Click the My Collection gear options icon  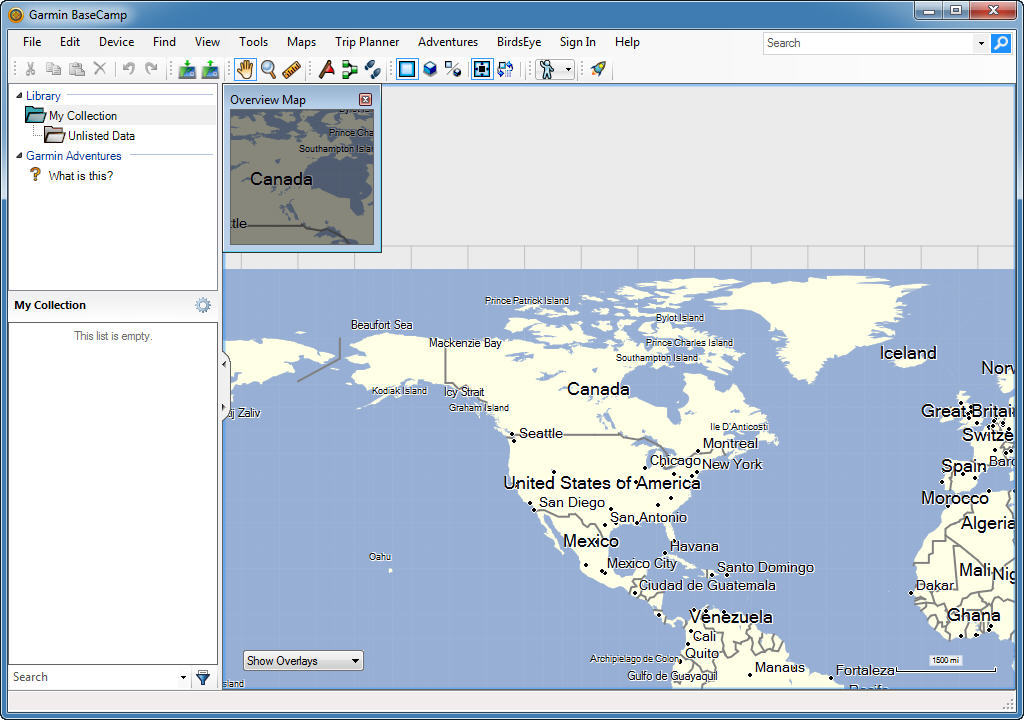(x=203, y=305)
